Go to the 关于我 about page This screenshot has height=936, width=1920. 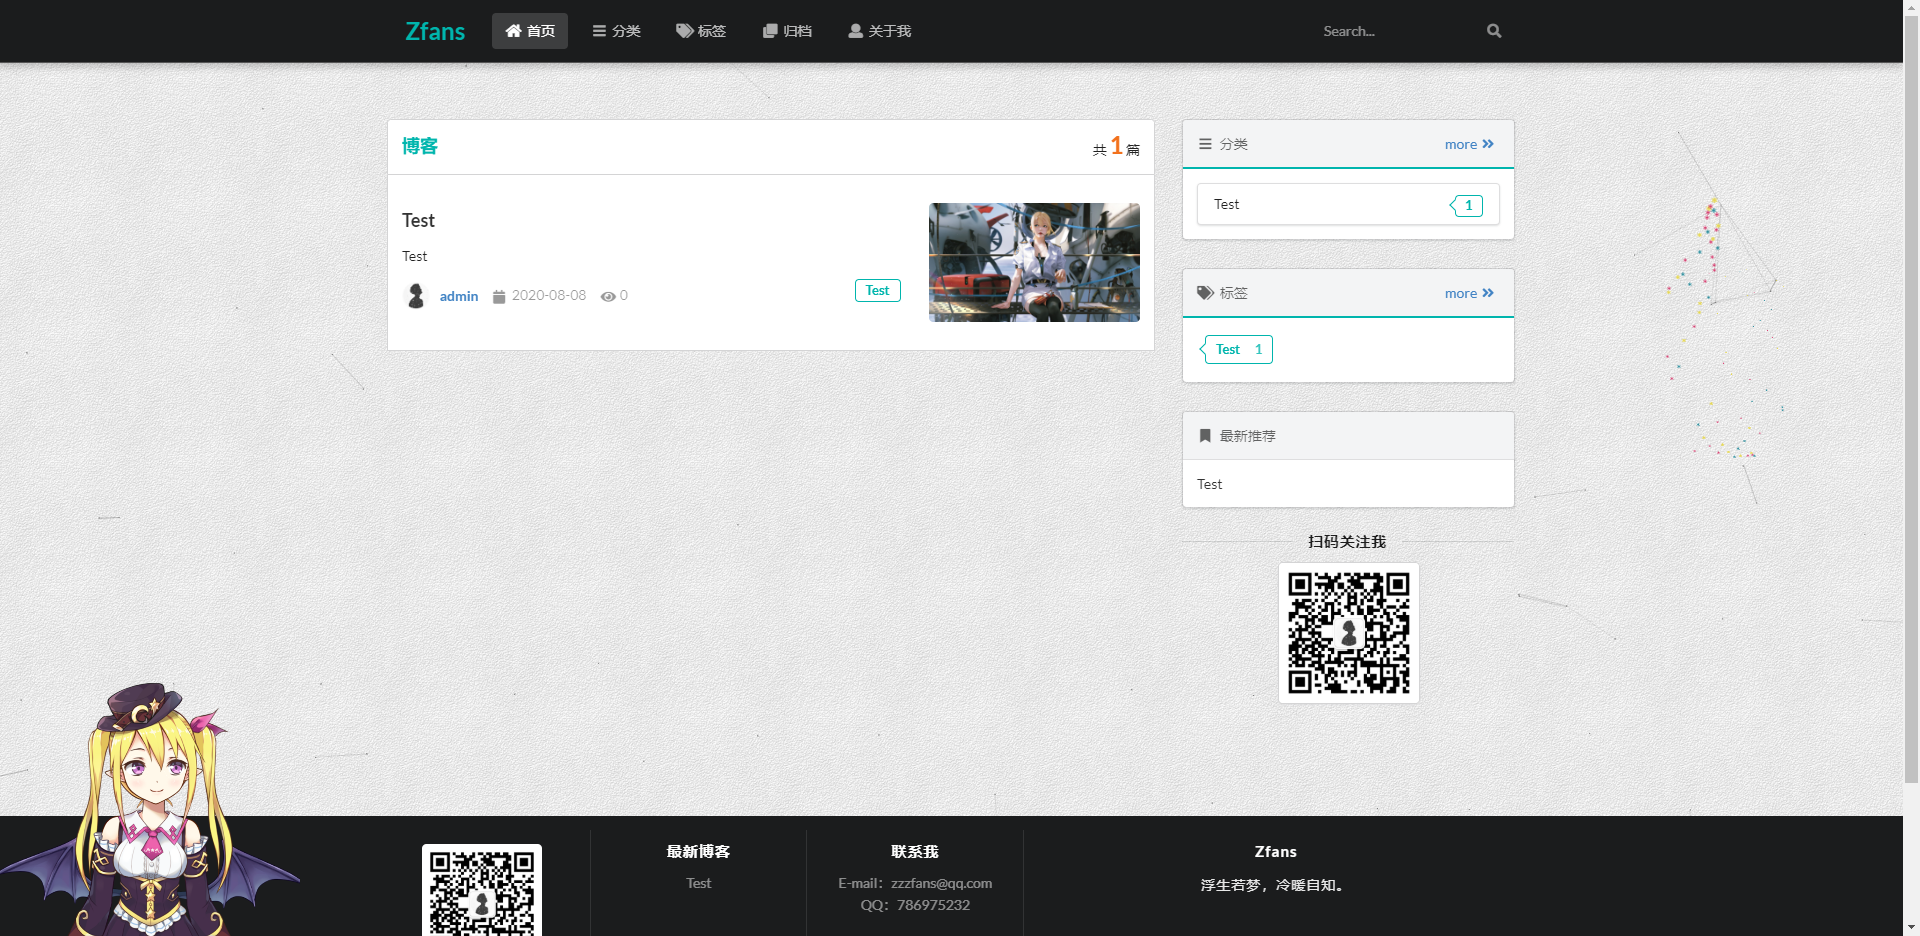point(879,31)
